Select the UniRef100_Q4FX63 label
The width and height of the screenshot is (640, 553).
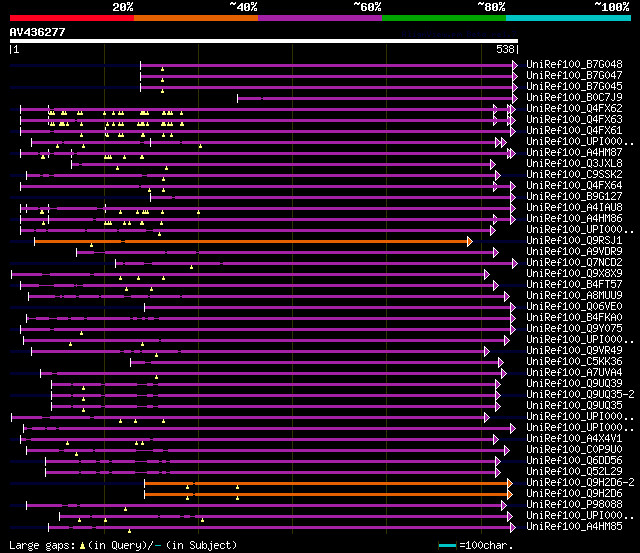point(574,120)
